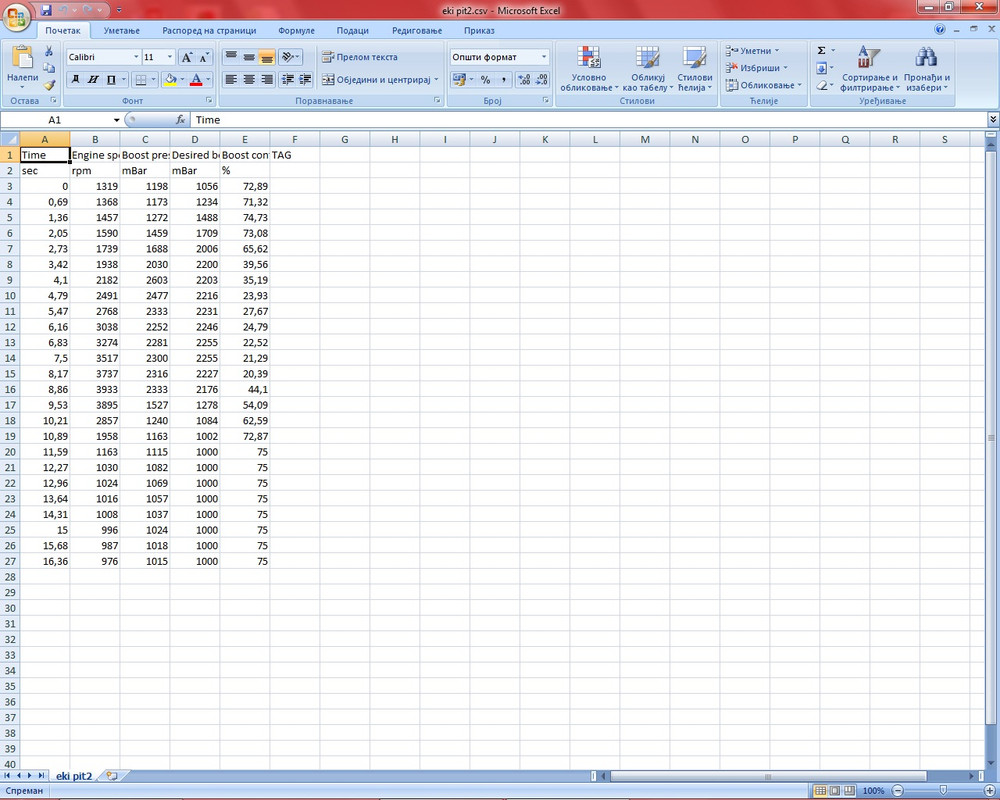This screenshot has height=800, width=1000.
Task: Align cell text to the left
Action: [231, 80]
